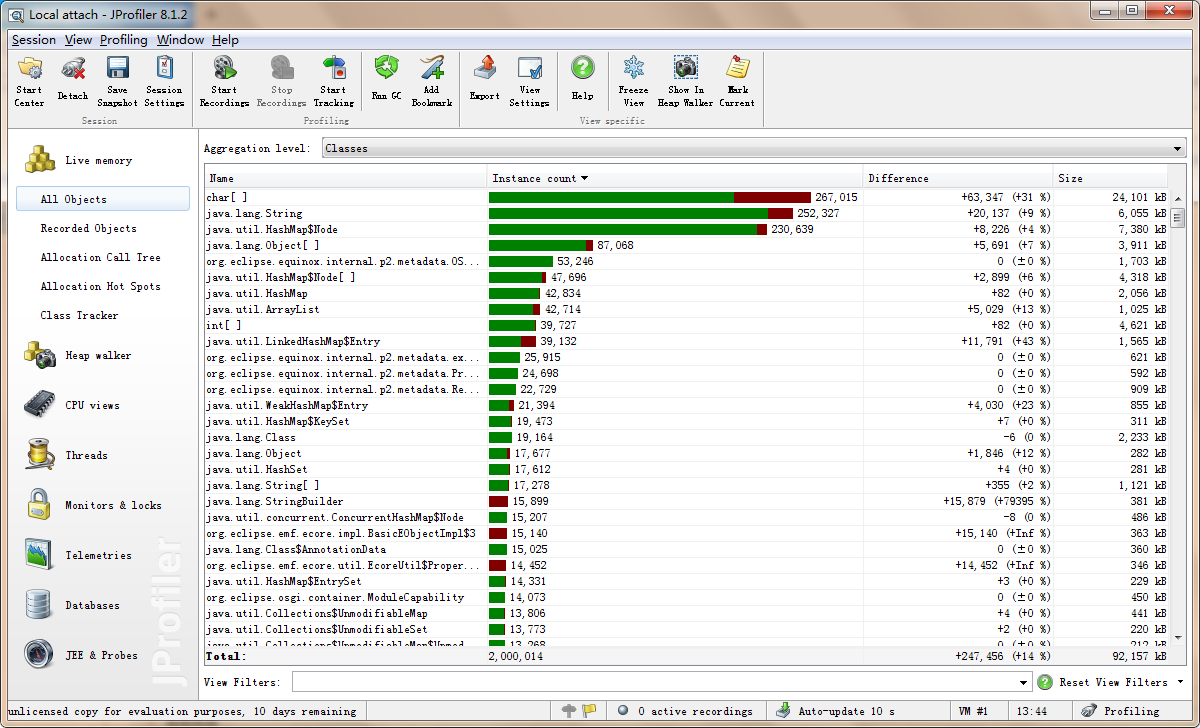This screenshot has width=1200, height=728.
Task: Open the Profiling menu
Action: (x=124, y=40)
